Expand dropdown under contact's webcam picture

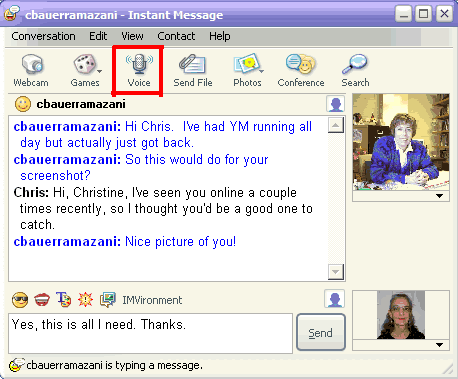pos(439,196)
